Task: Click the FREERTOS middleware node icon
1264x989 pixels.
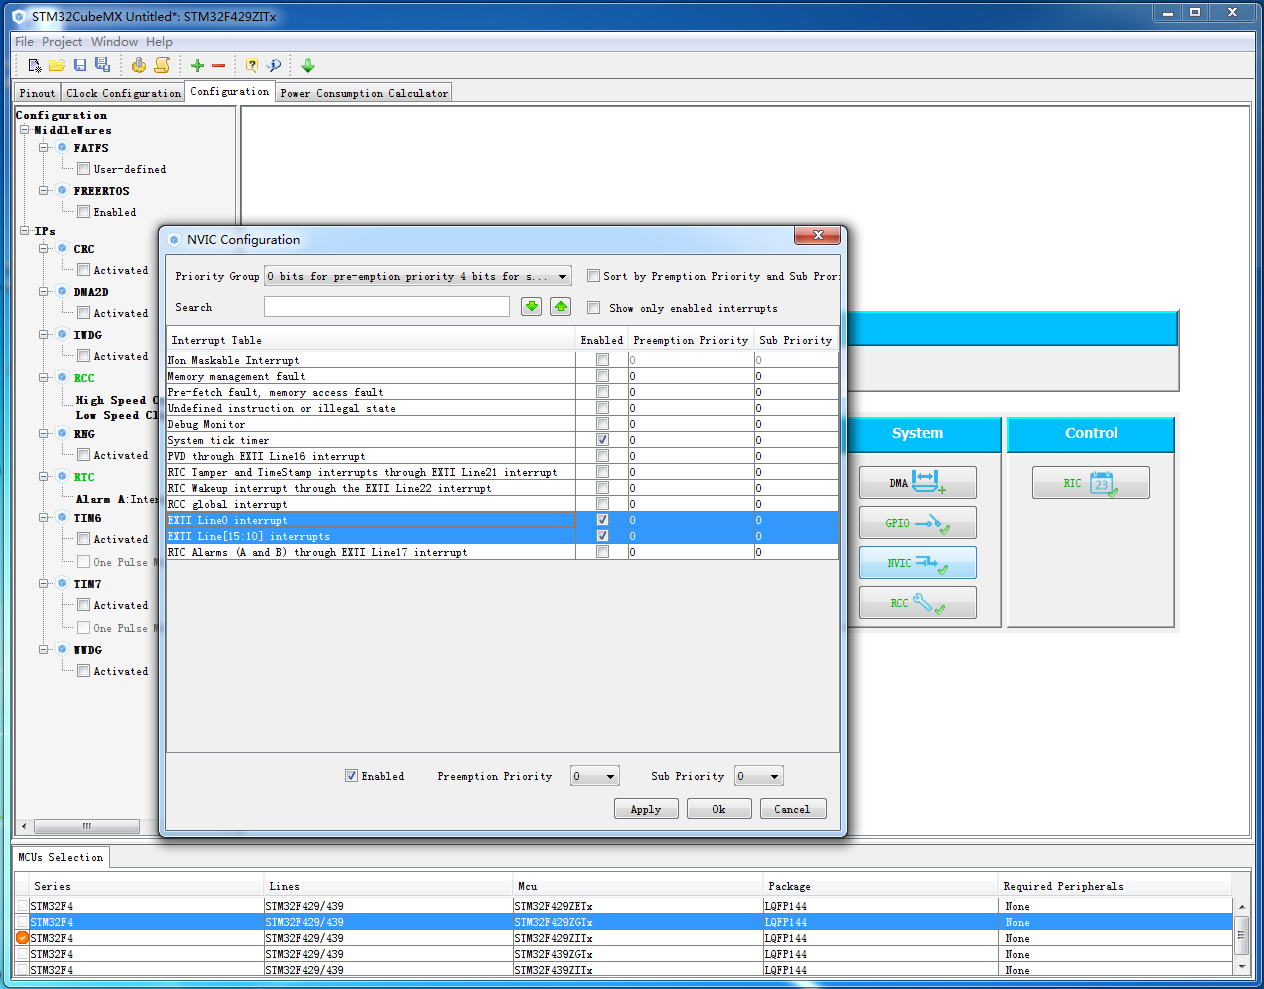Action: (x=62, y=191)
